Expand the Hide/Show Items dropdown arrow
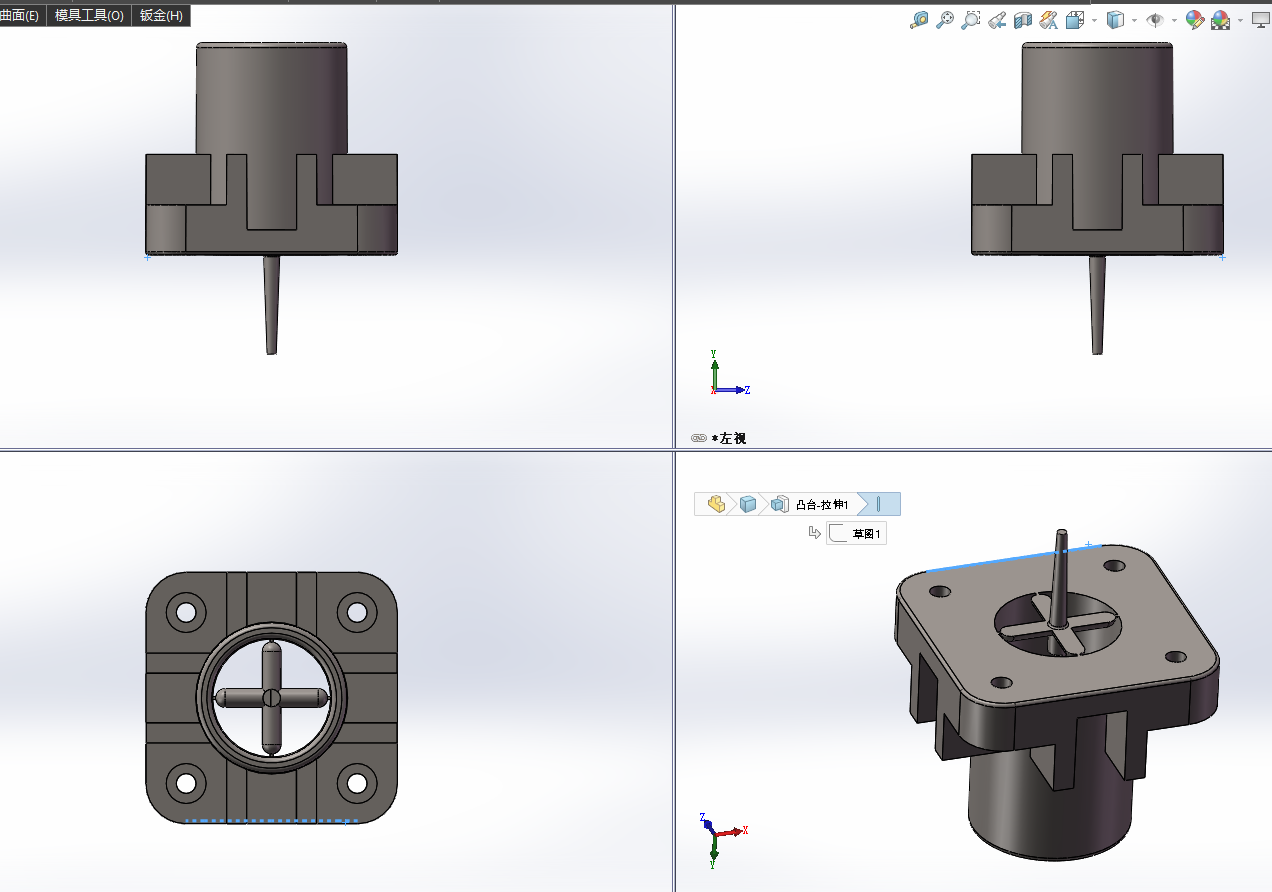1272x892 pixels. (1174, 20)
